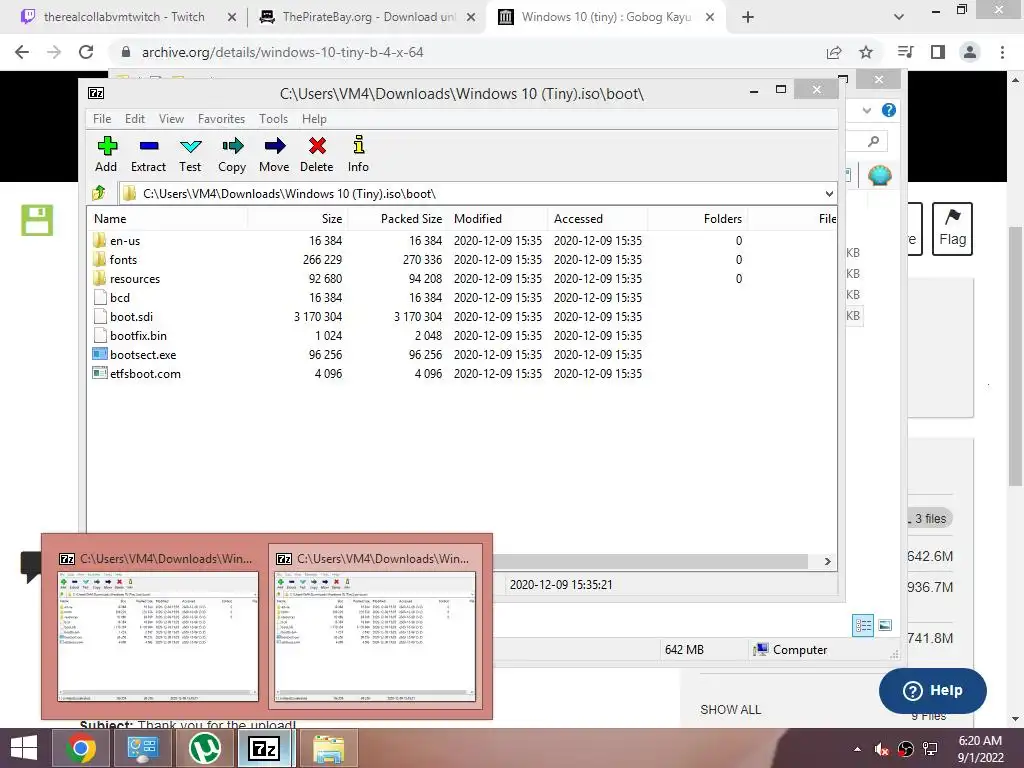The image size is (1024, 768).
Task: Click the browser Back arrow
Action: 22,52
